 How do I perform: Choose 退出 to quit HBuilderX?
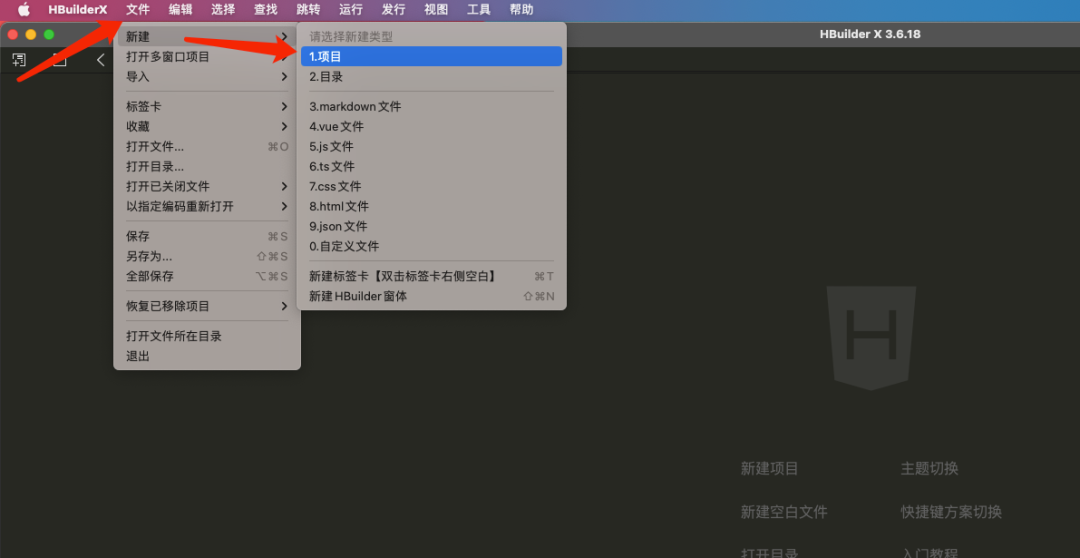207,356
